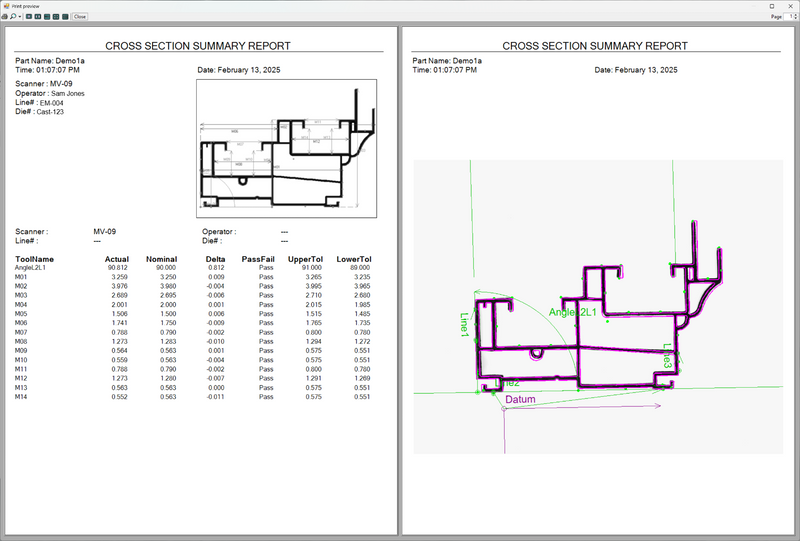Click the Datum label on drawing
The image size is (800, 541).
(521, 399)
